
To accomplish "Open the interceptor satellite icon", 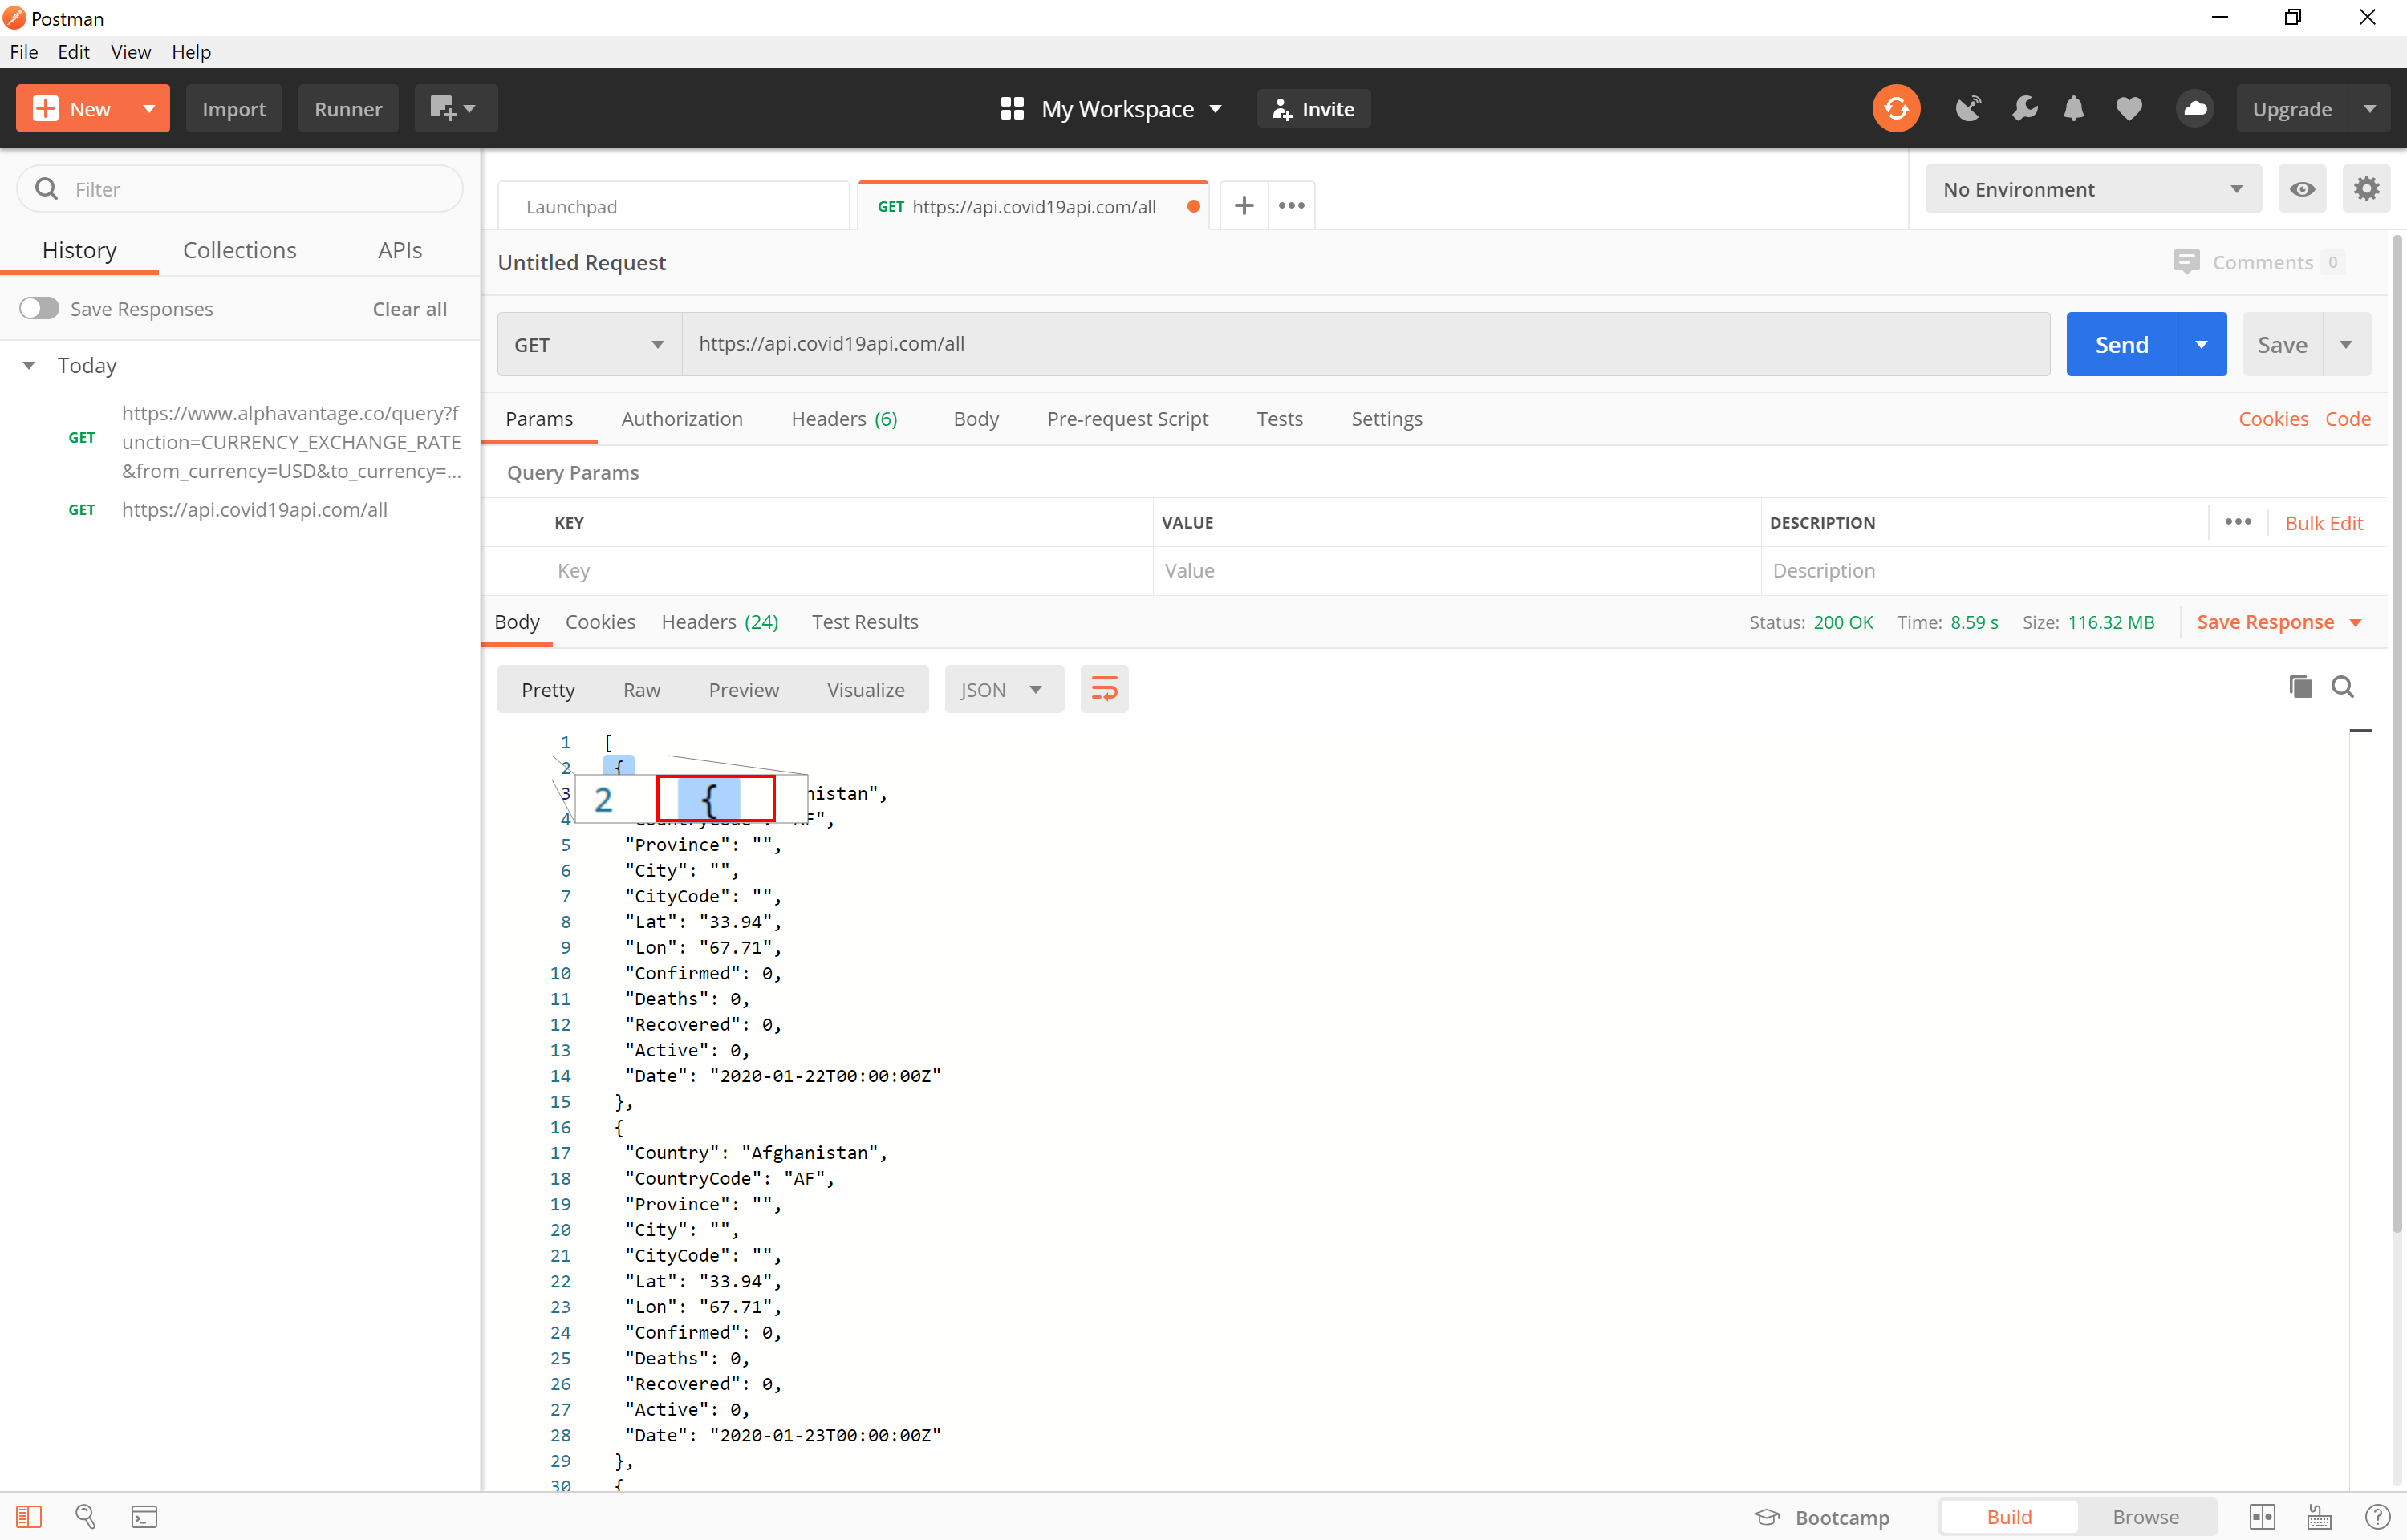I will coord(1967,108).
